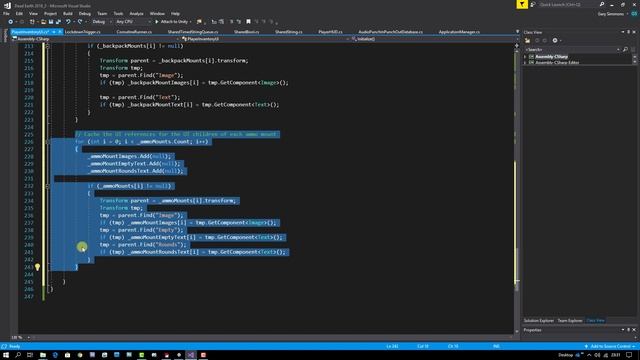Viewport: 640px width, 360px height.
Task: Click the Windows Start button
Action: [x=6, y=355]
